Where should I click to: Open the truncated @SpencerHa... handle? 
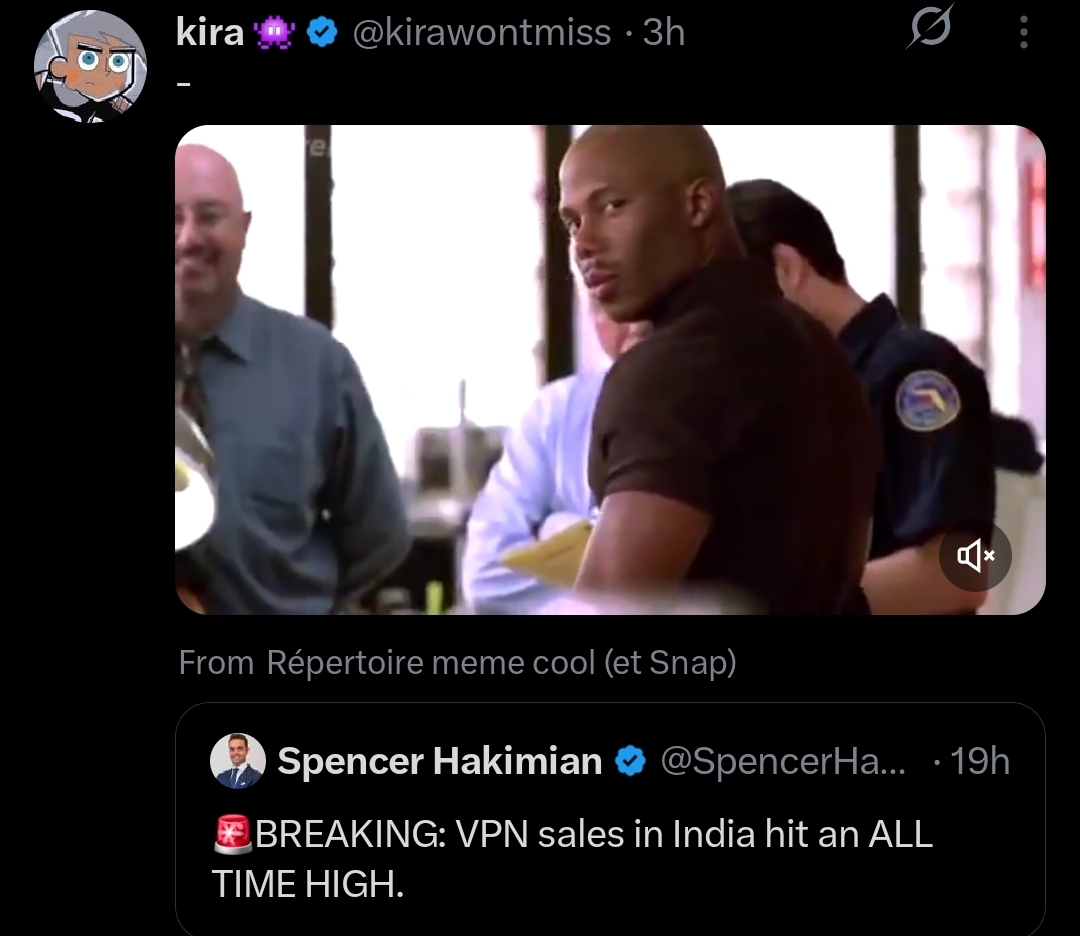[783, 761]
